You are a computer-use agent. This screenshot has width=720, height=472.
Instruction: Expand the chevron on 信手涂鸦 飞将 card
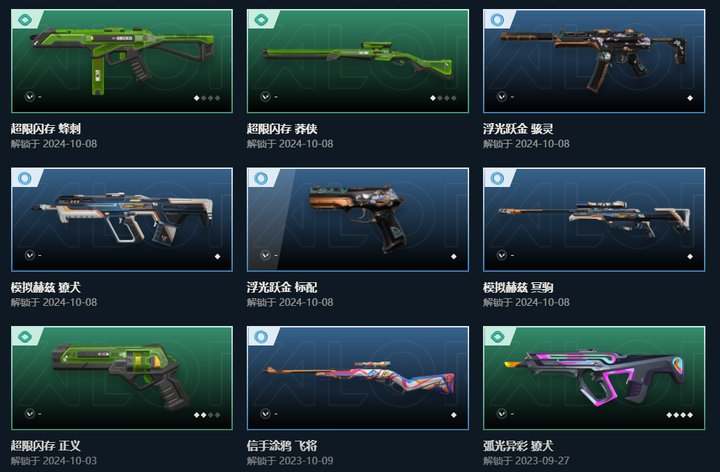tap(265, 414)
